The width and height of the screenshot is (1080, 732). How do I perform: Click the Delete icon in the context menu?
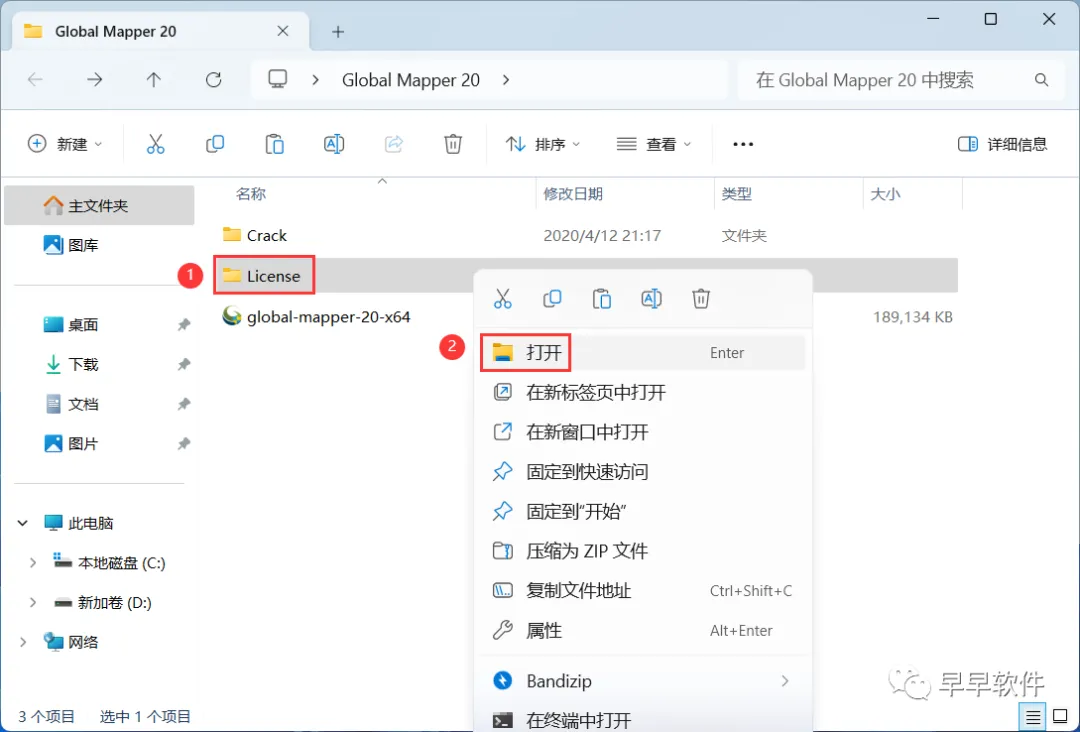(x=701, y=299)
